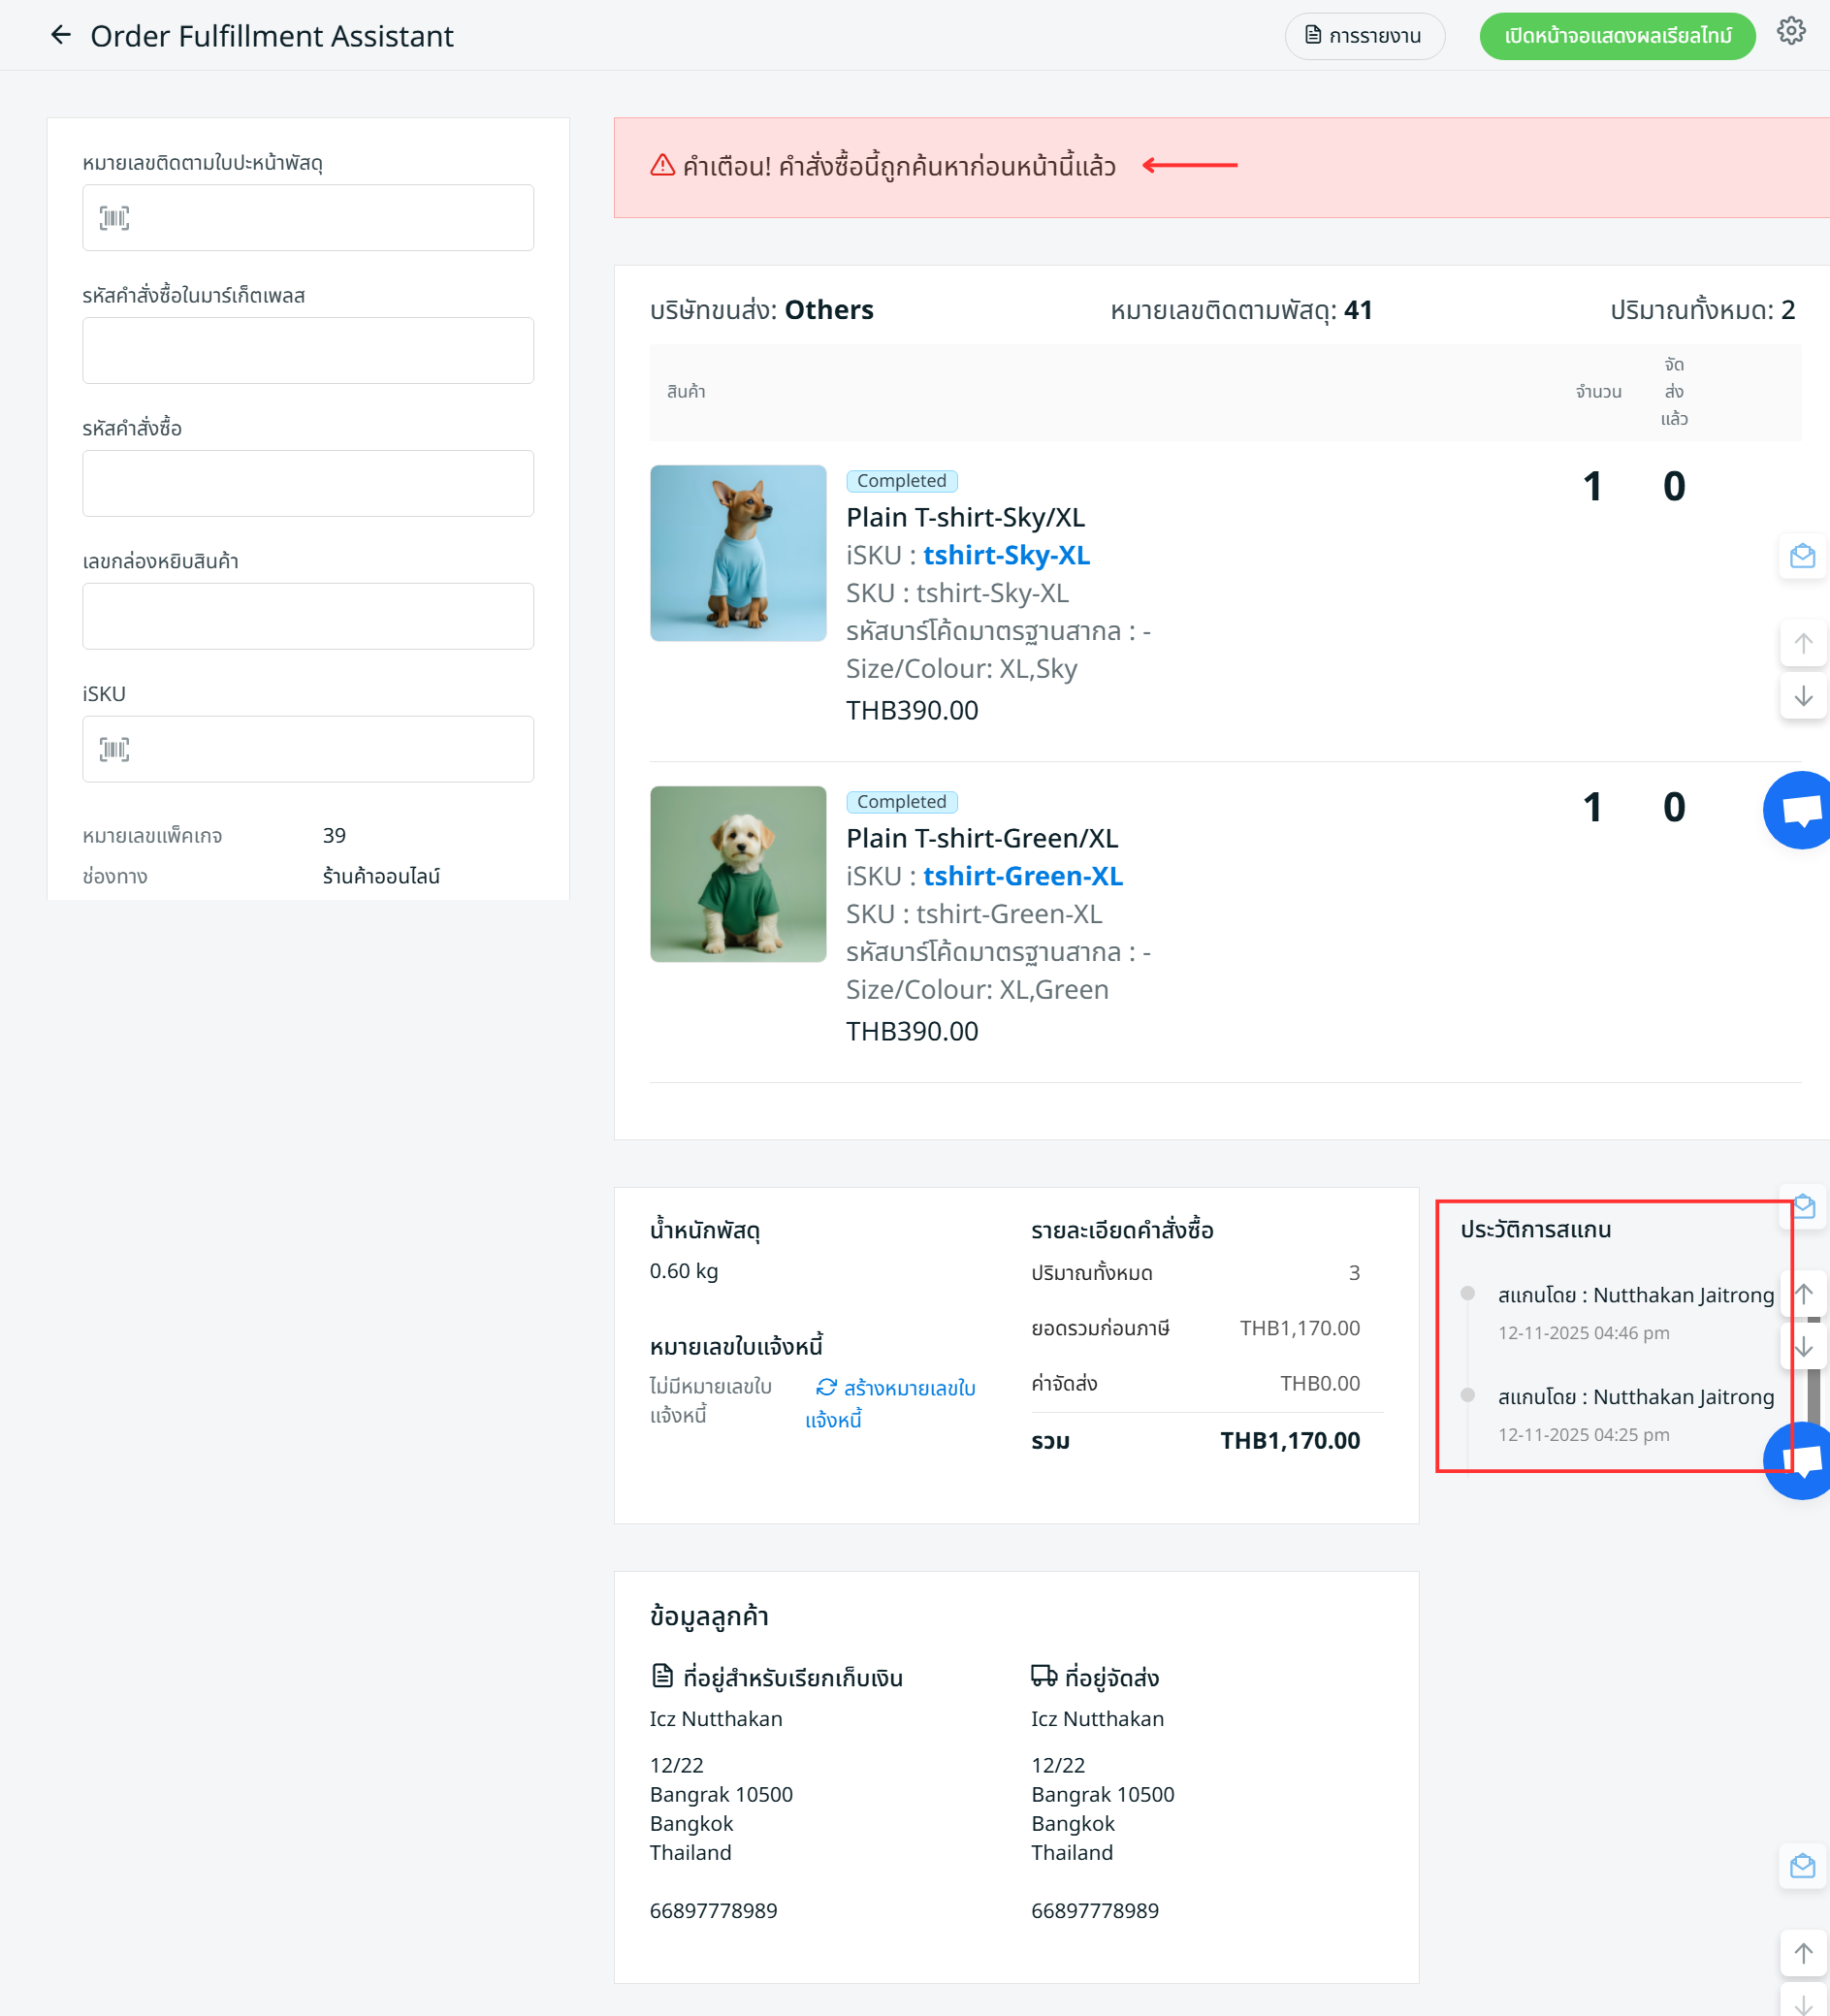The width and height of the screenshot is (1830, 2016).
Task: Click the green เปิดหน้าจอแสดงผลเรียลไทม์ button
Action: tap(1616, 36)
